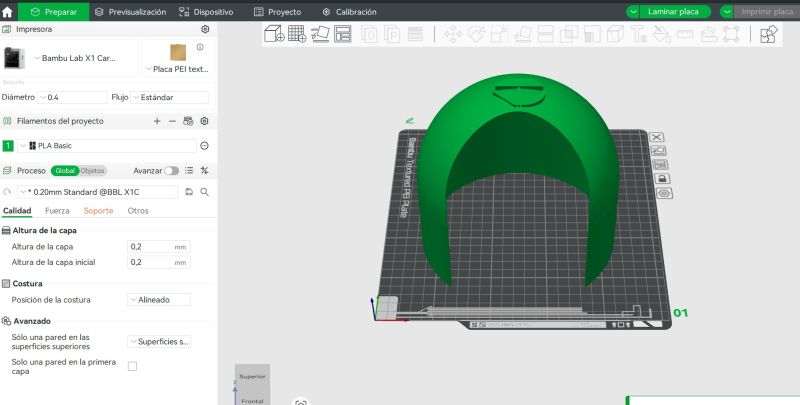
Task: Click the plate arrange icon beside build plate
Action: (660, 165)
